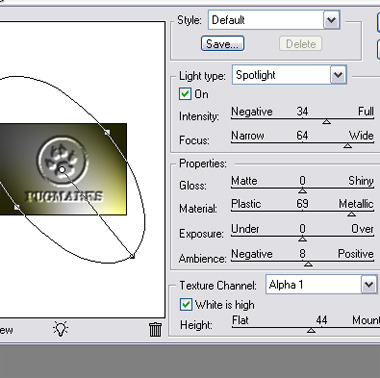Click the Focus value 64
Image resolution: width=380 pixels, height=378 pixels.
(x=302, y=135)
